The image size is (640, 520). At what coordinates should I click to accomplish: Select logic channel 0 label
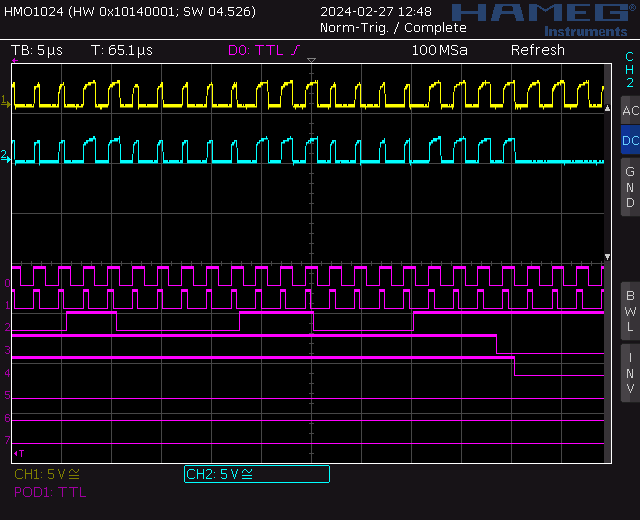pyautogui.click(x=7, y=284)
